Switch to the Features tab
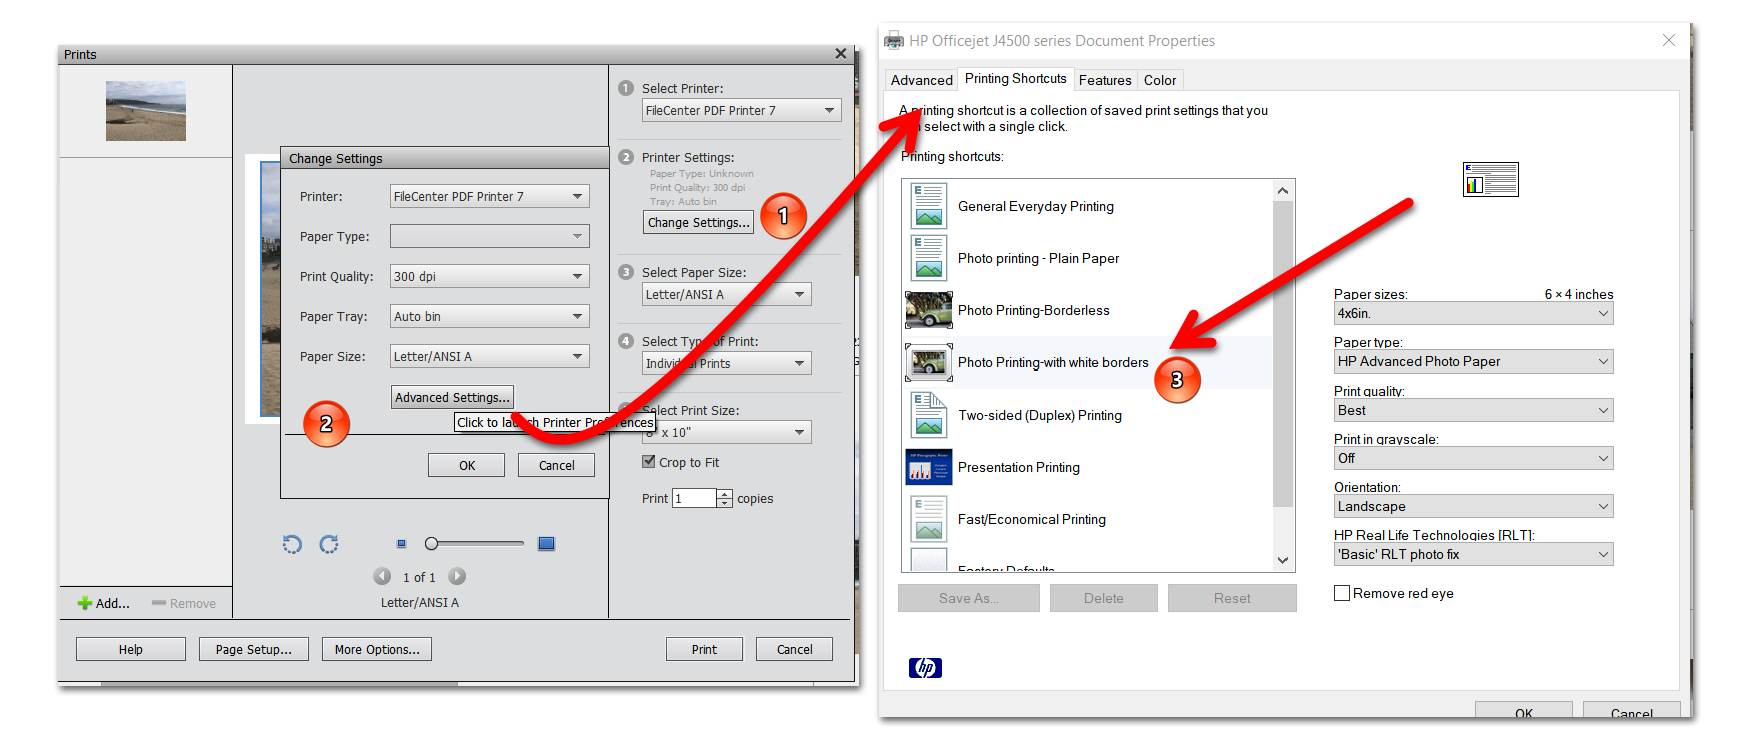 click(1105, 80)
